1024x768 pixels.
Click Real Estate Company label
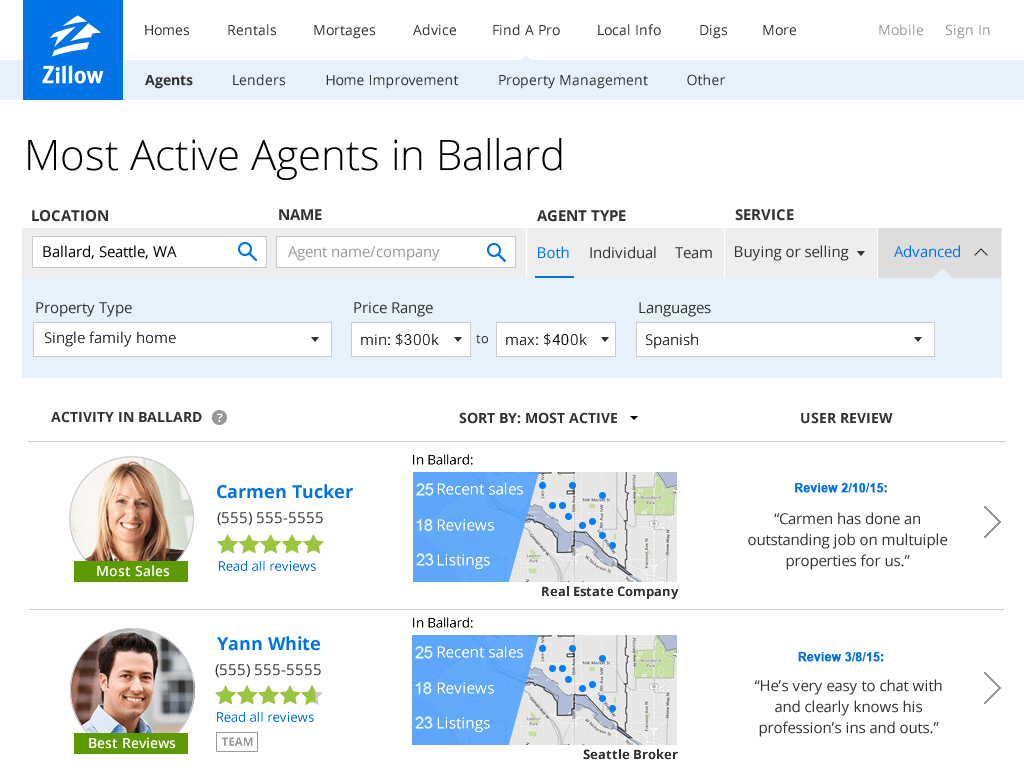[609, 592]
